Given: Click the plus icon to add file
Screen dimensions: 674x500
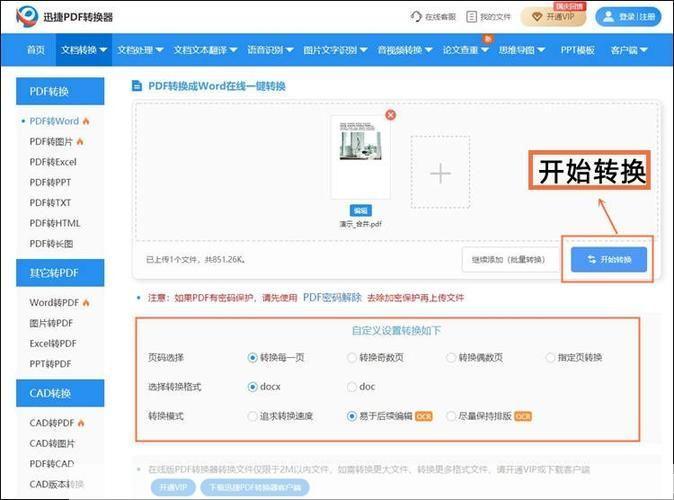Looking at the screenshot, I should pos(440,173).
